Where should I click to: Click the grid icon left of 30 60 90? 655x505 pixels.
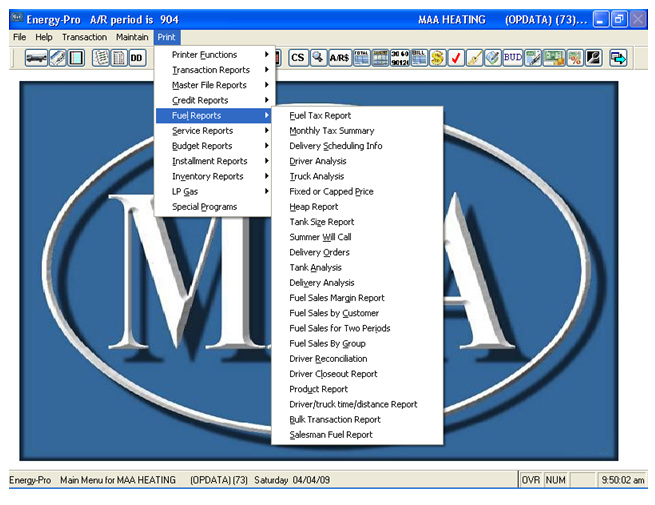pos(380,58)
